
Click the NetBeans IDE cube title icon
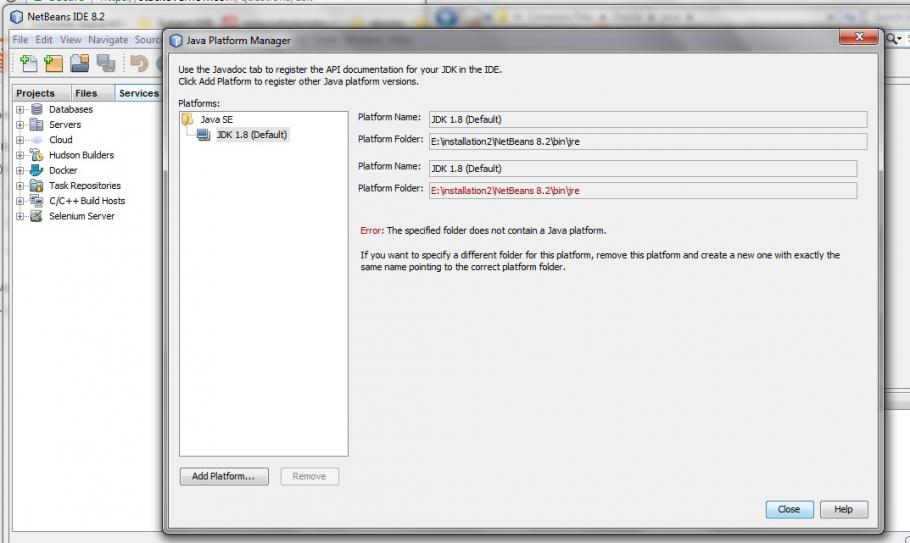tap(16, 17)
